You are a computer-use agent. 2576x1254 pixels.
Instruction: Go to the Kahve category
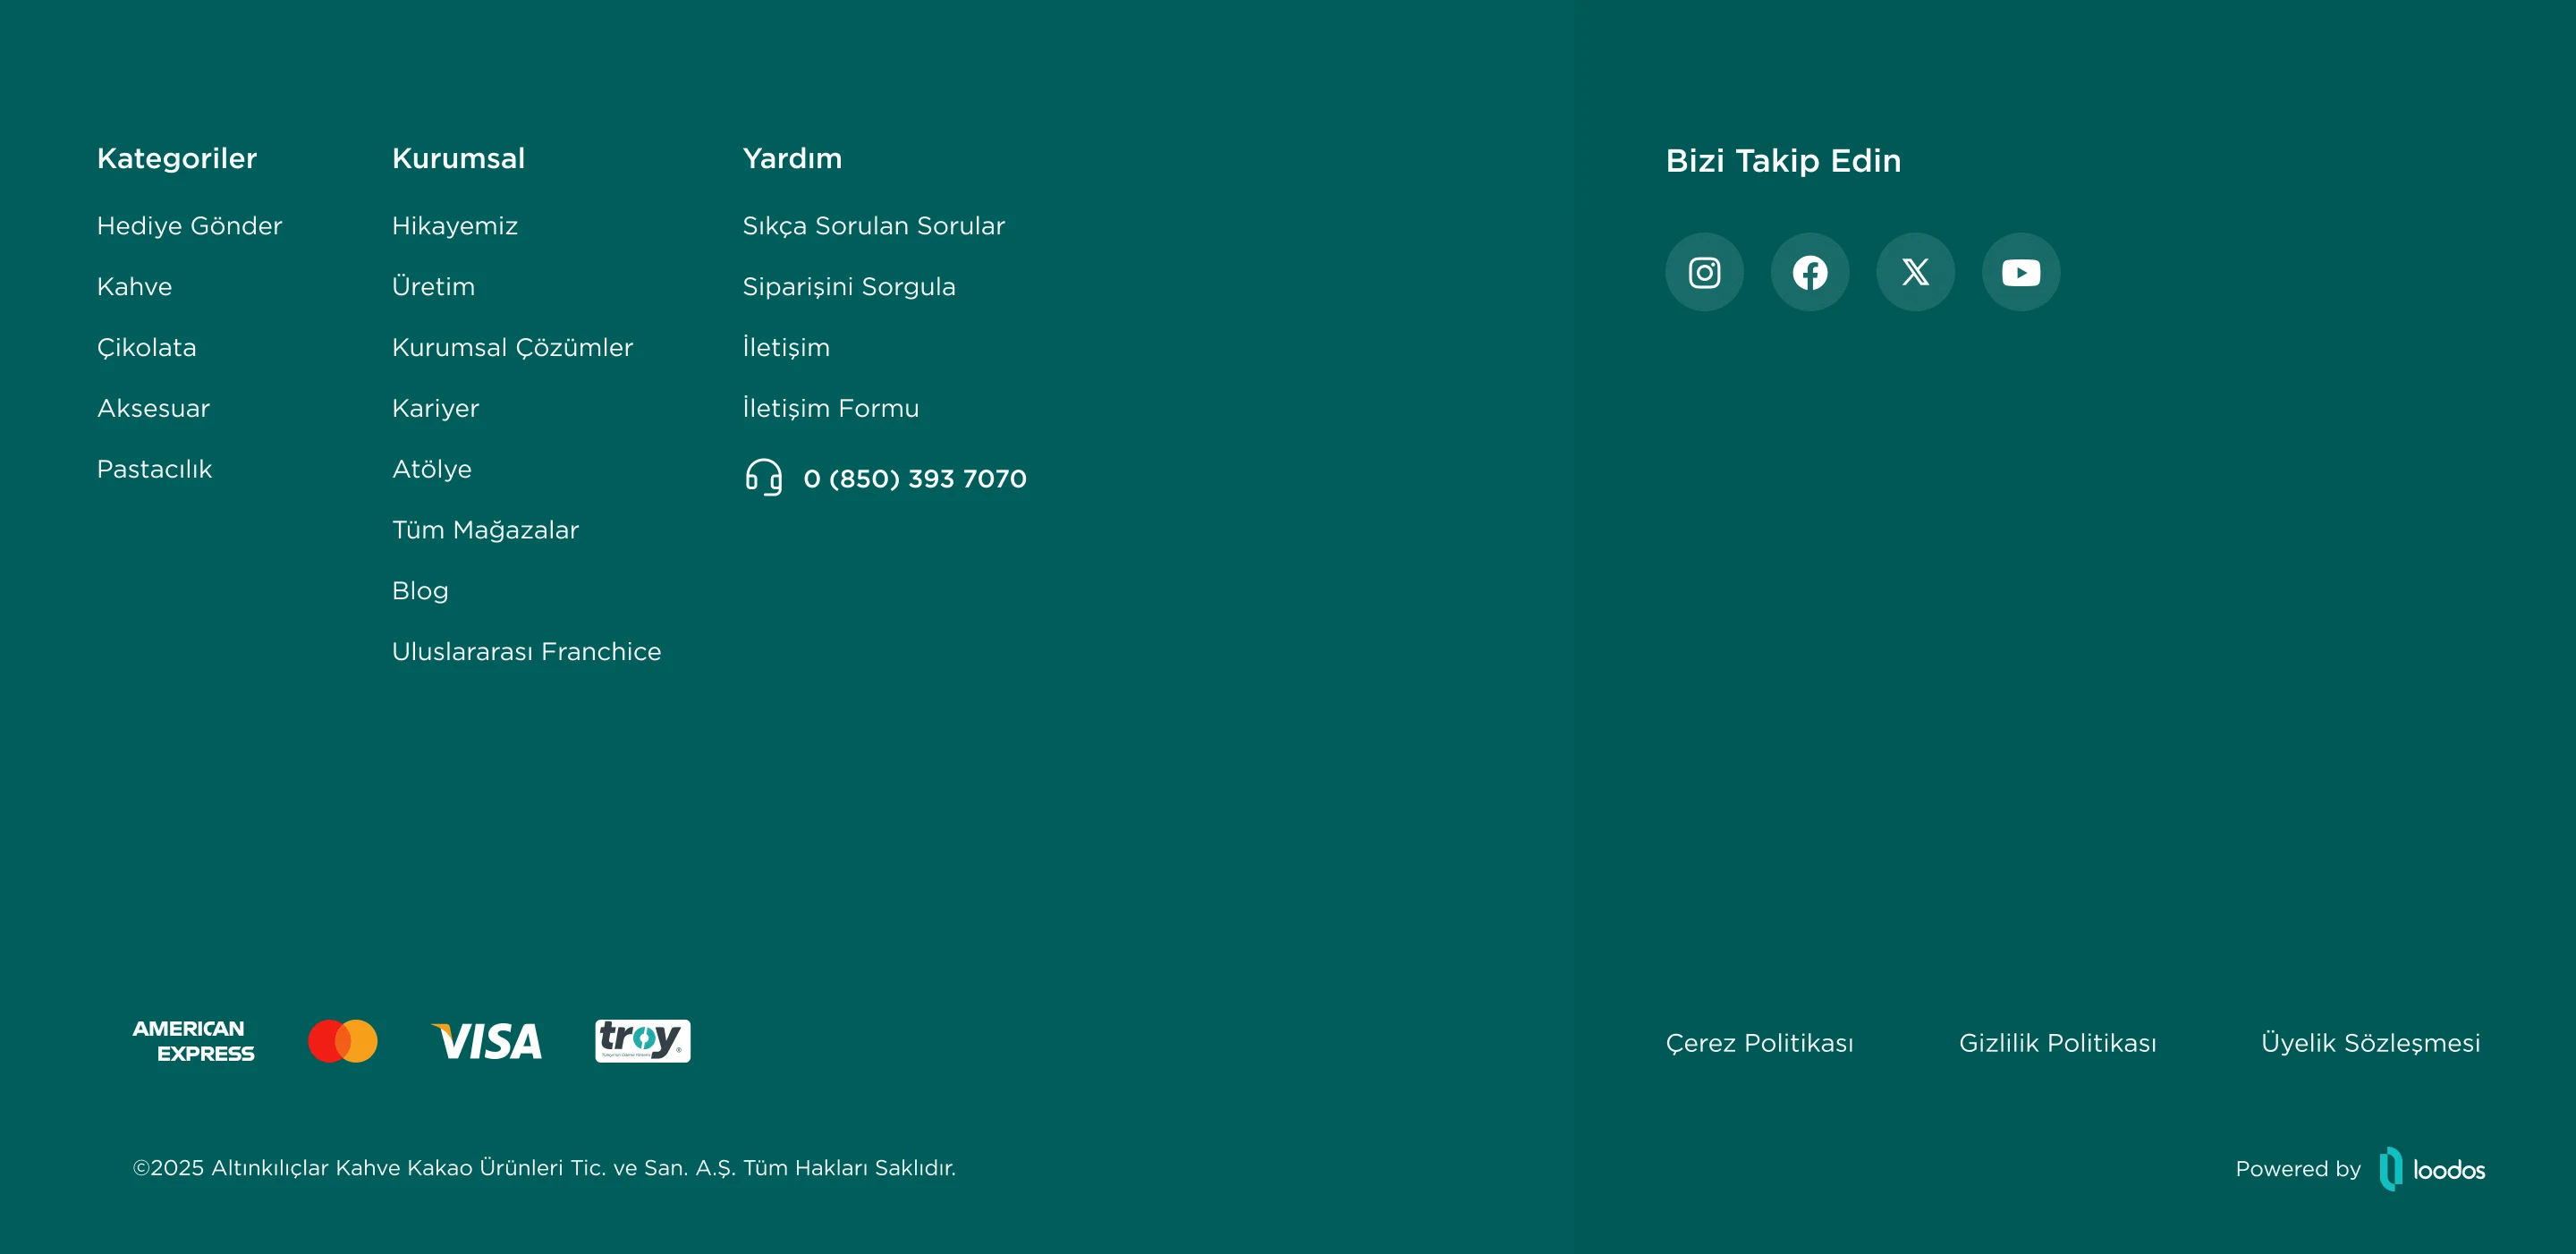click(135, 287)
